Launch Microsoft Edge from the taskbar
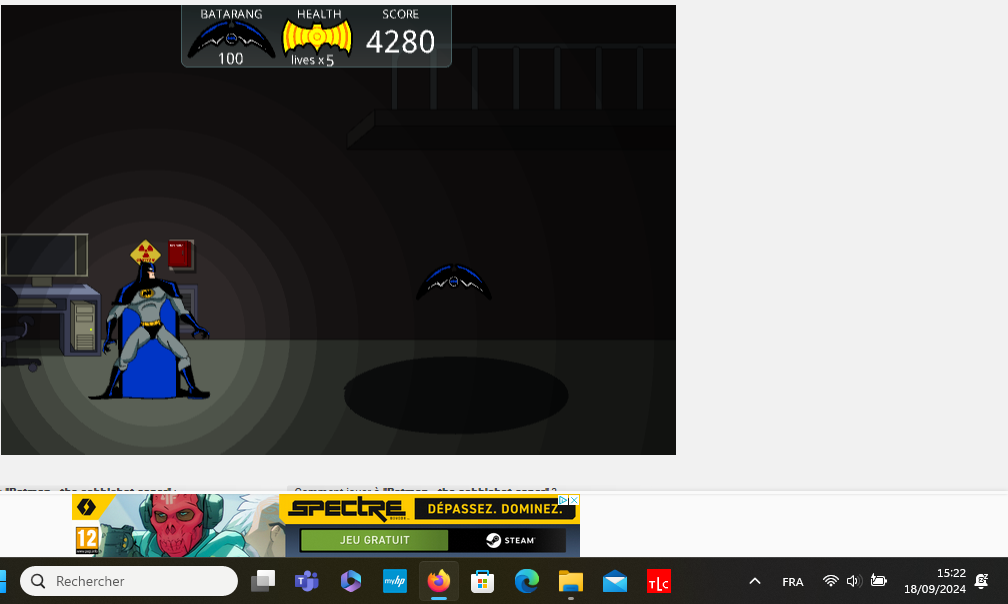The height and width of the screenshot is (604, 1008). [526, 581]
